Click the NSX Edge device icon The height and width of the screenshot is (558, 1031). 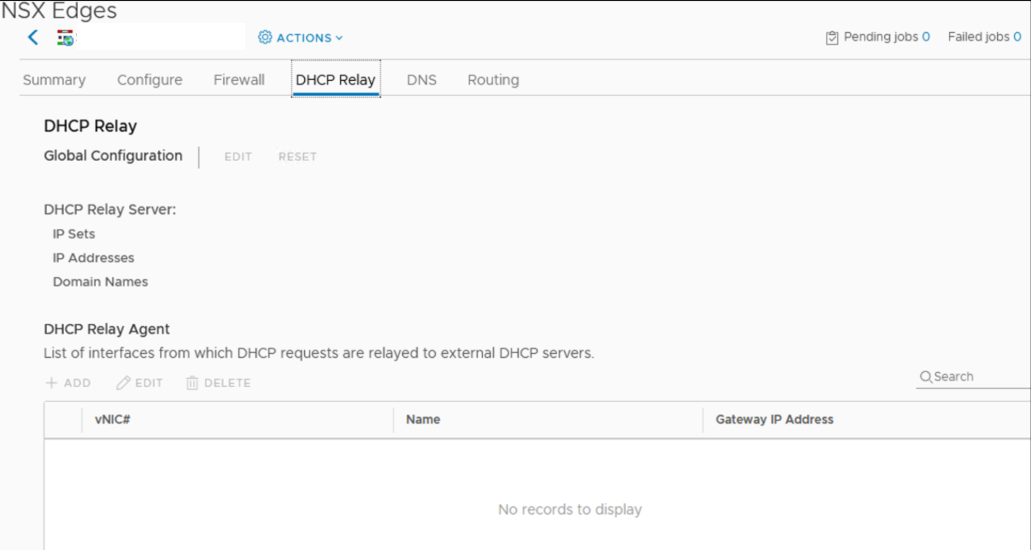pyautogui.click(x=65, y=38)
